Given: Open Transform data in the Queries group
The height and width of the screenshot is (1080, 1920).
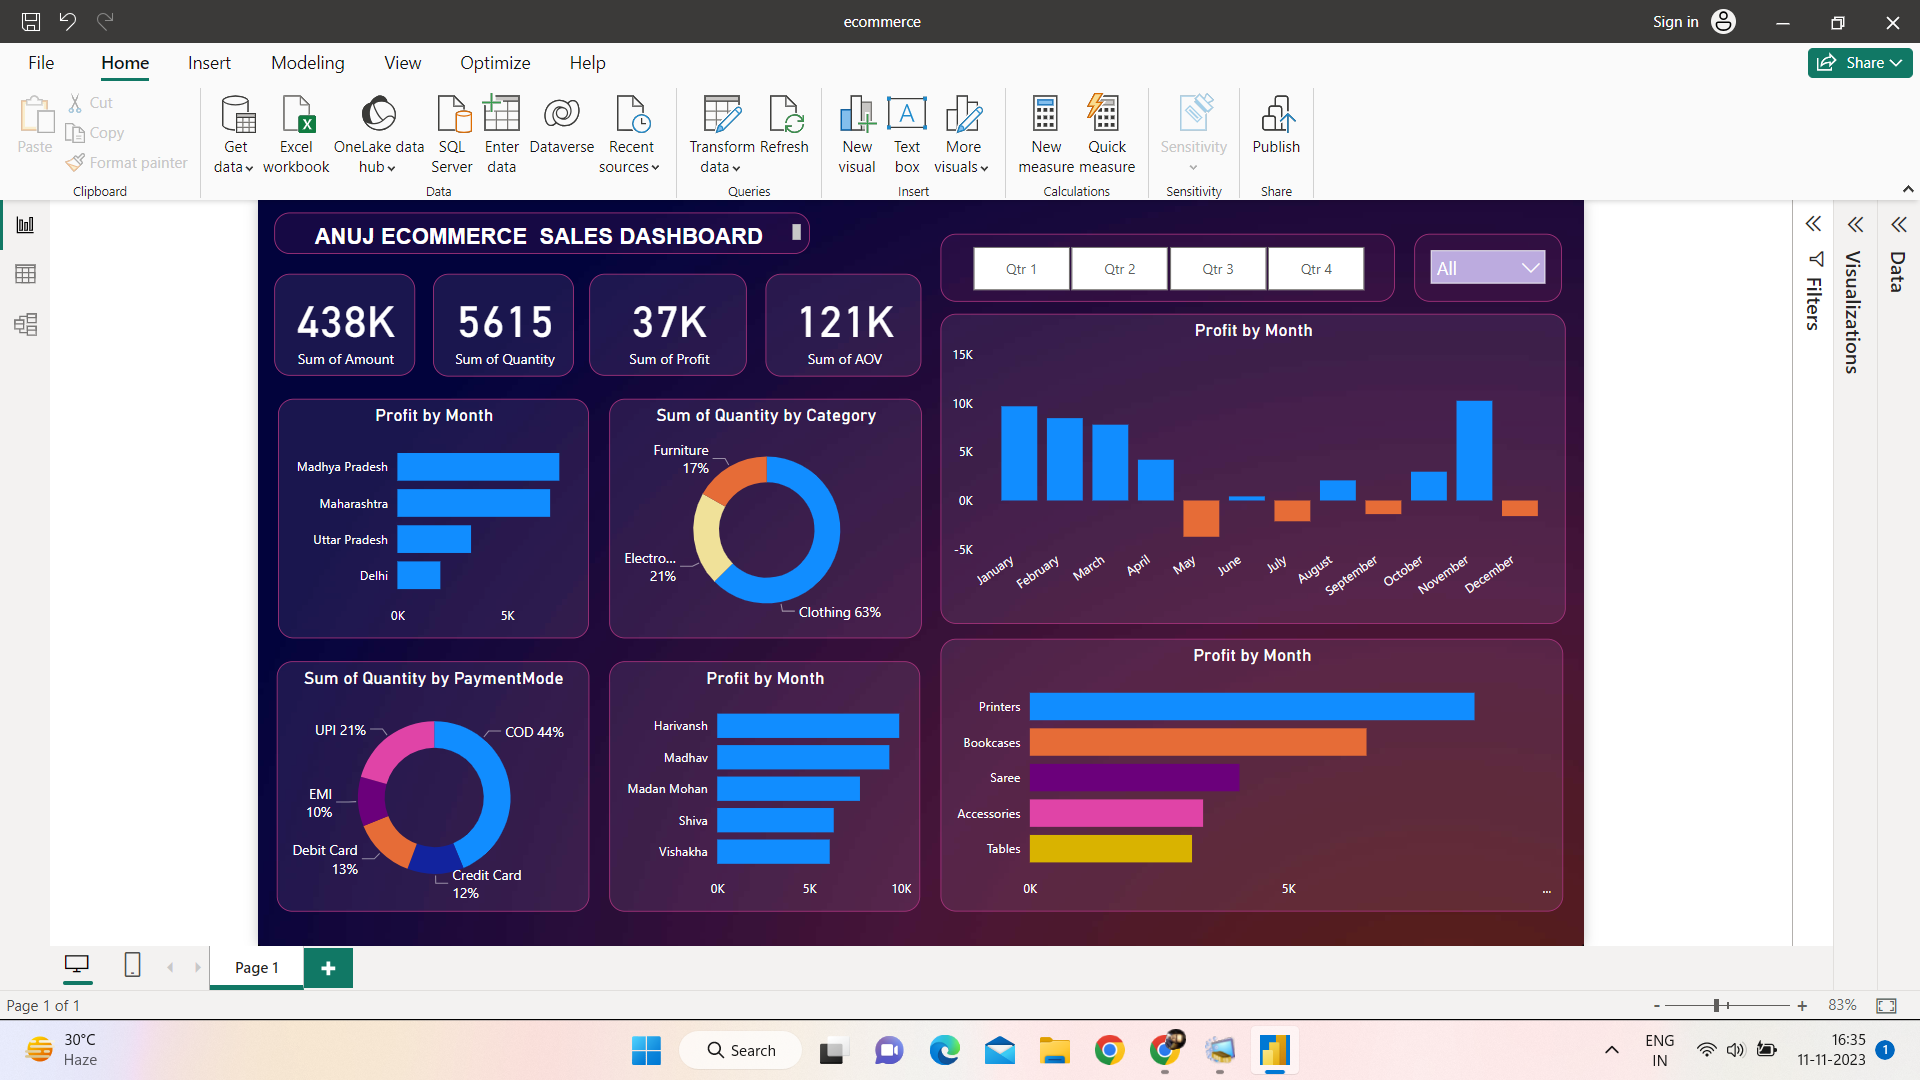Looking at the screenshot, I should point(721,130).
